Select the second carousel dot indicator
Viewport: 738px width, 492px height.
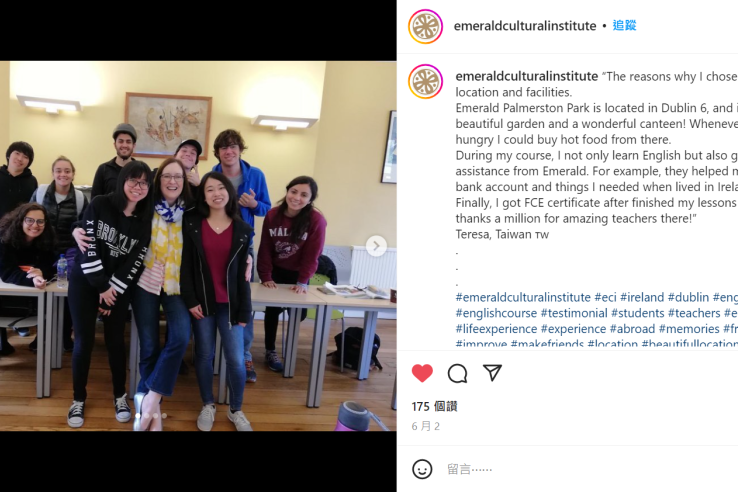click(x=146, y=416)
